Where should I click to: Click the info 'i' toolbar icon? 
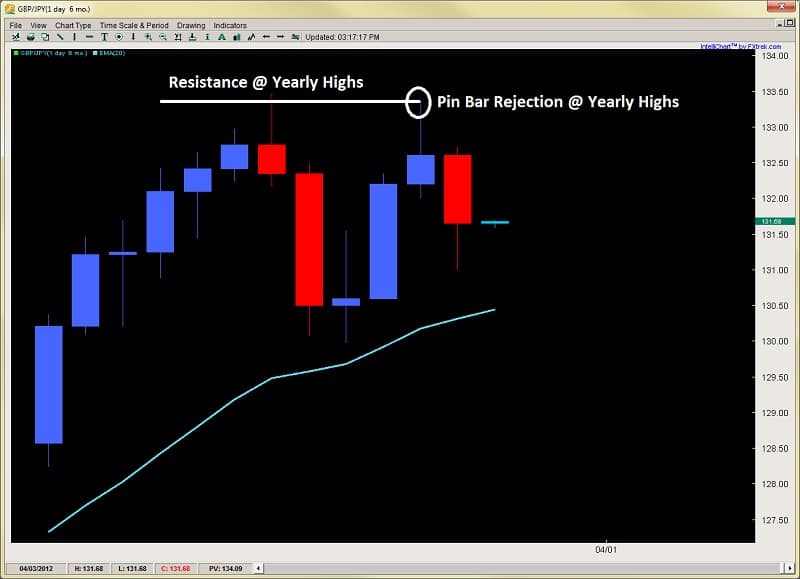pos(207,37)
